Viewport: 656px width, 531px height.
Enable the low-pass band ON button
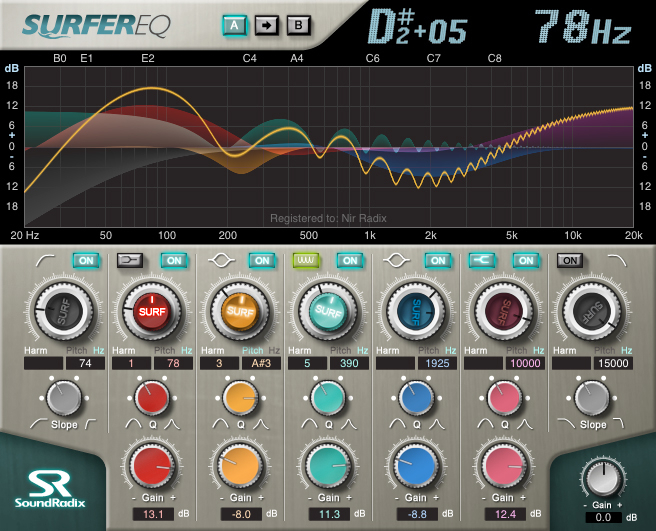(570, 260)
